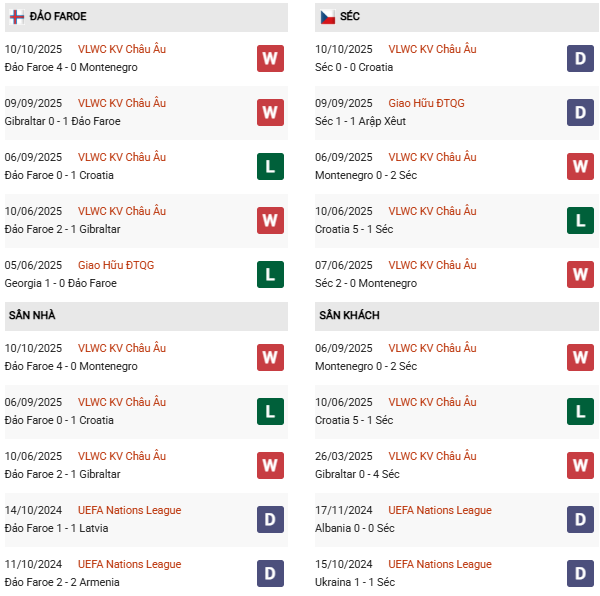Click W badge for Gibraltar 0-1 Đảo Faroe
The height and width of the screenshot is (596, 600).
click(x=270, y=112)
